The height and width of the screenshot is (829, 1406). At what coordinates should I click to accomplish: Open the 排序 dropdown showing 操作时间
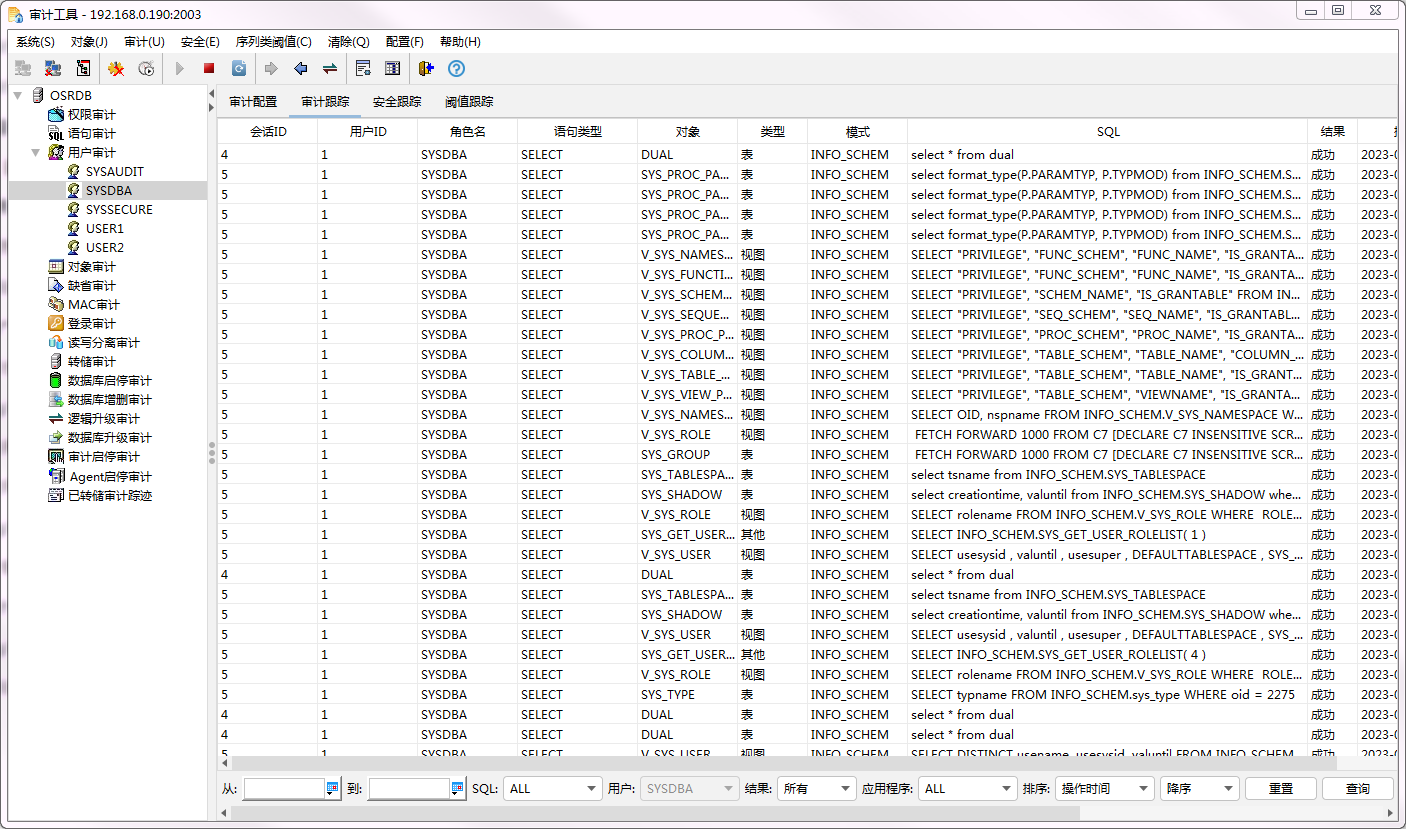(x=1104, y=788)
